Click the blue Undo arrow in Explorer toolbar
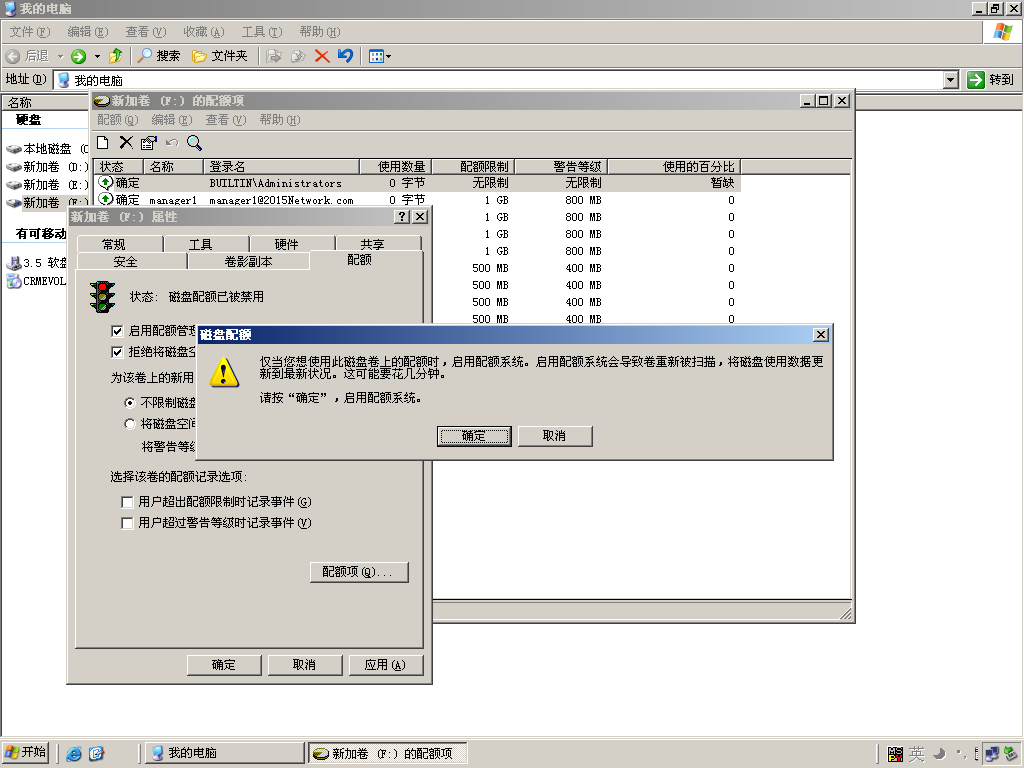 [x=345, y=56]
